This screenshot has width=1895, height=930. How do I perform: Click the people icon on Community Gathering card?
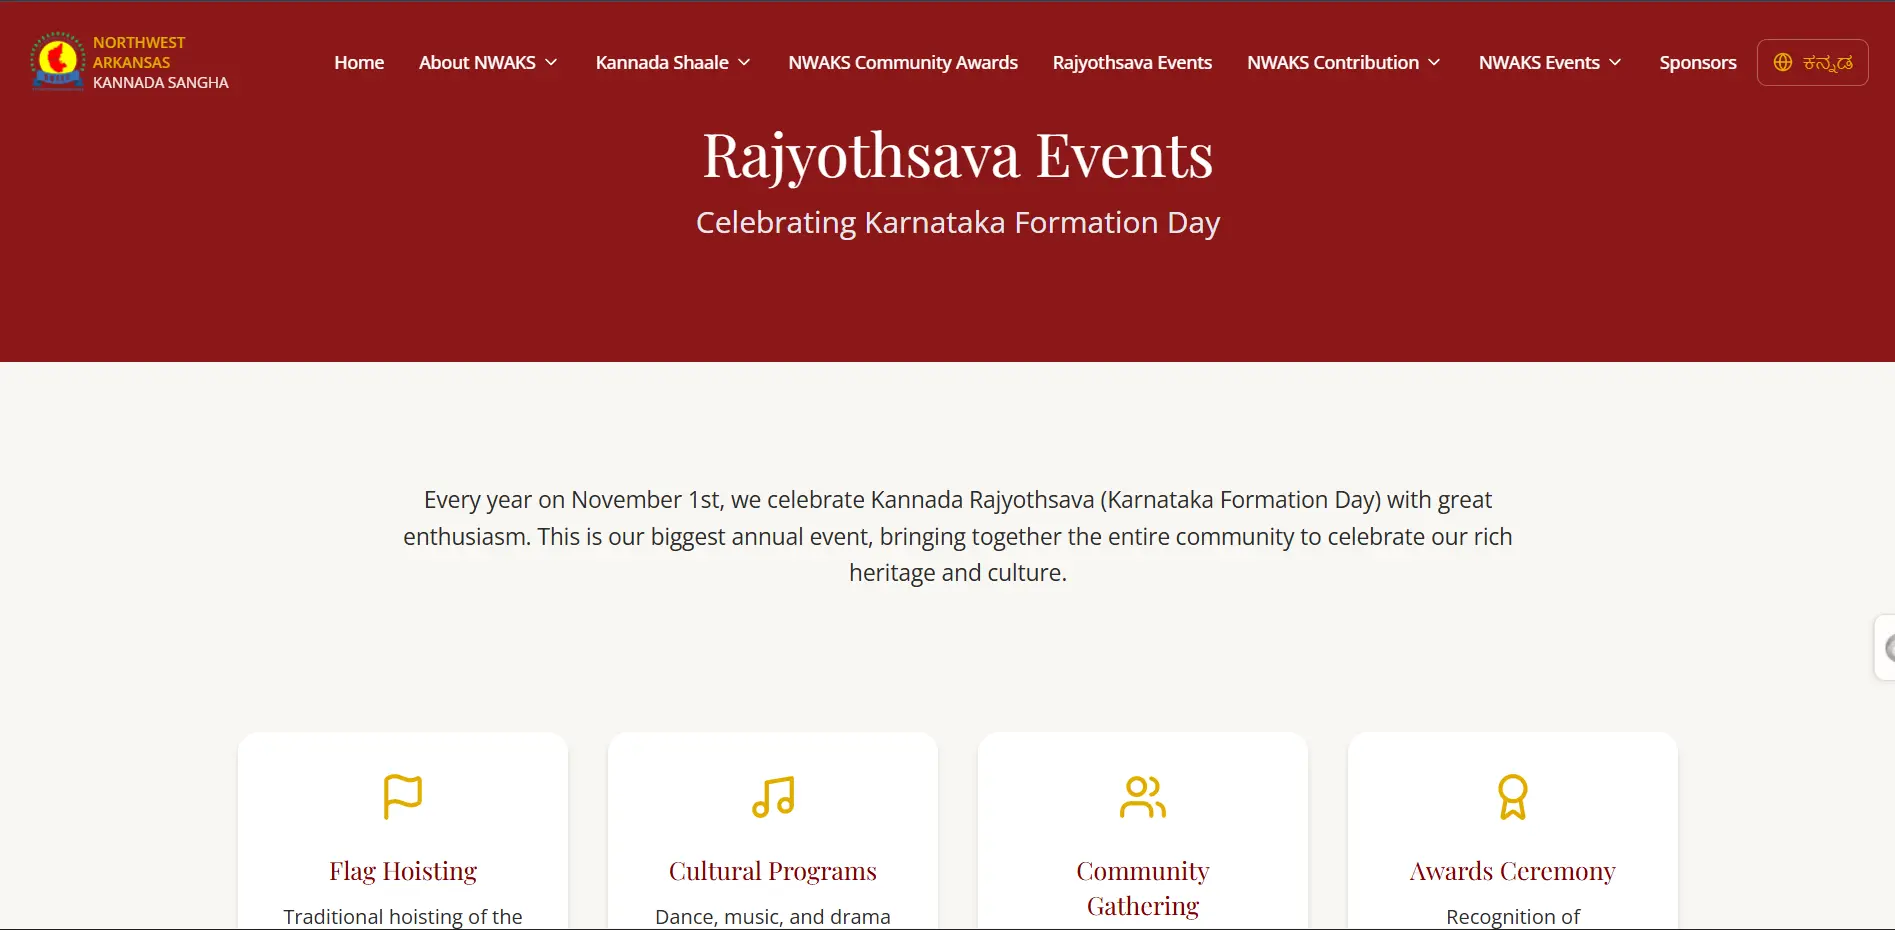pyautogui.click(x=1142, y=795)
